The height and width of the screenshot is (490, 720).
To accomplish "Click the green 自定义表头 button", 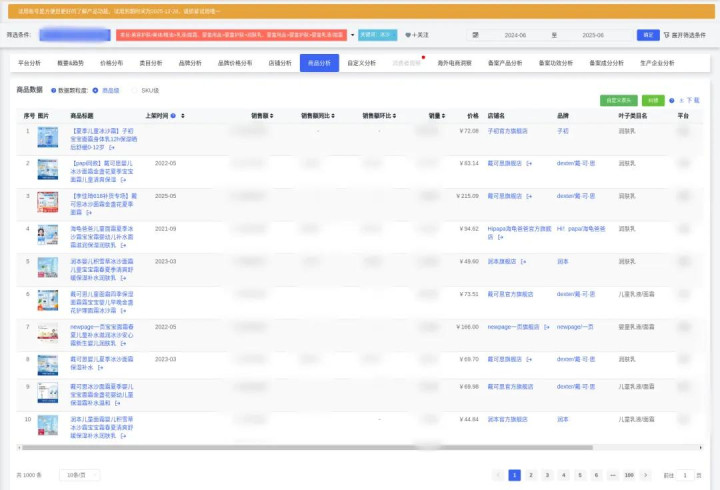I will [x=619, y=100].
